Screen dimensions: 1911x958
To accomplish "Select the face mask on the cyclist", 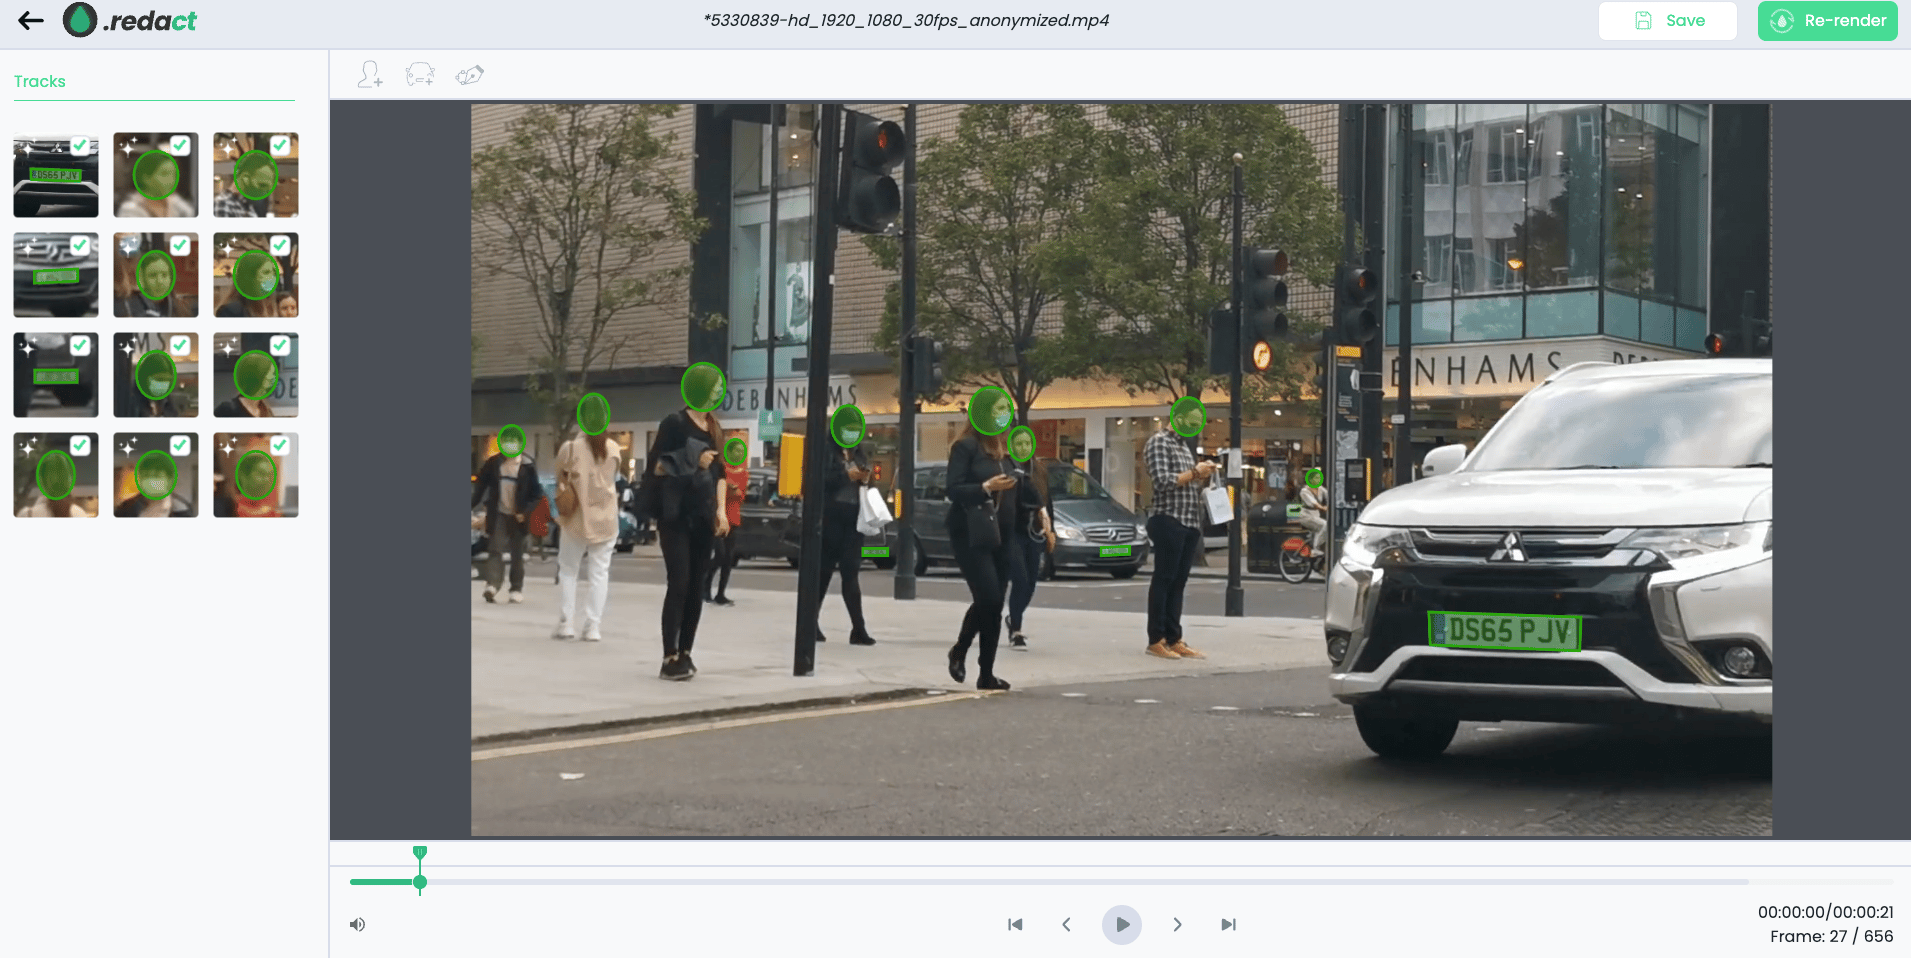I will pos(1314,478).
